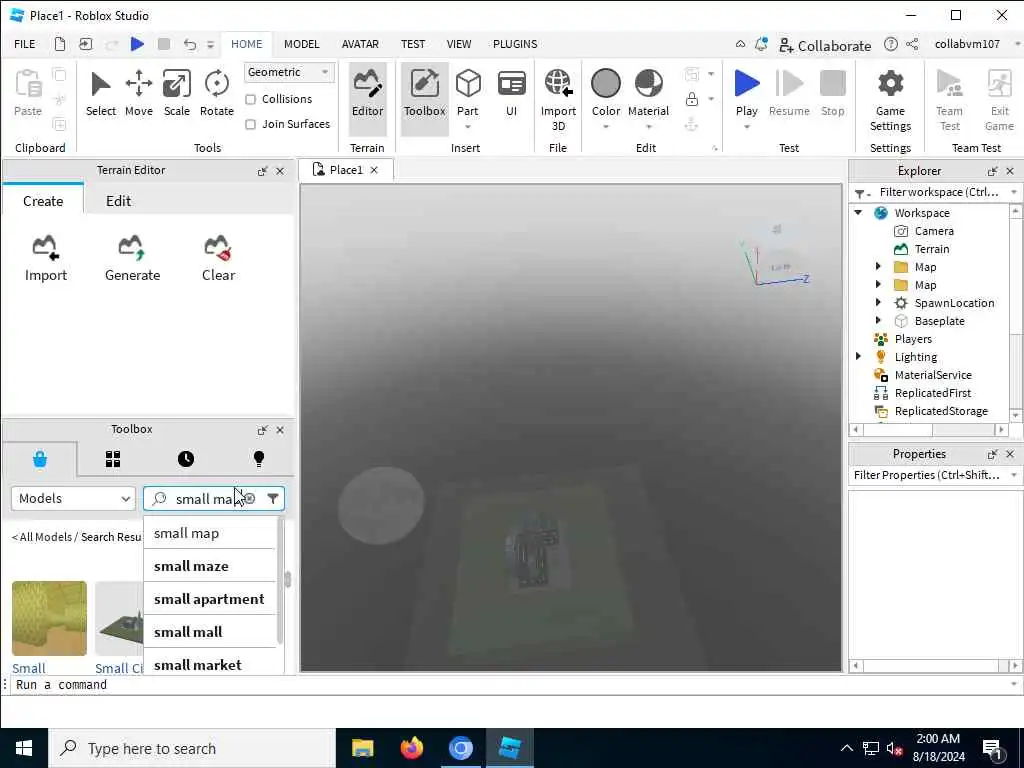Click the Collaborate button
Screen dimensions: 1024x768
(825, 45)
